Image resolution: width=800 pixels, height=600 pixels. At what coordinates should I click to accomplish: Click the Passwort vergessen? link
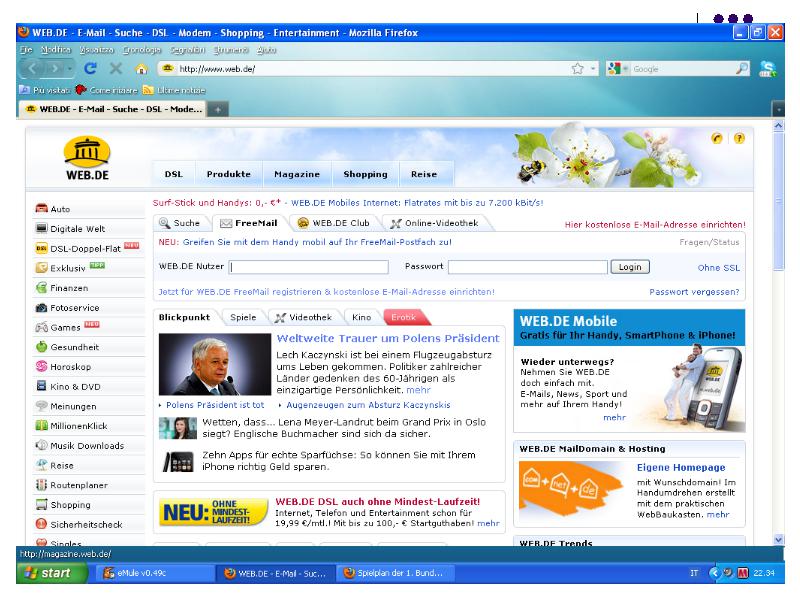(694, 292)
